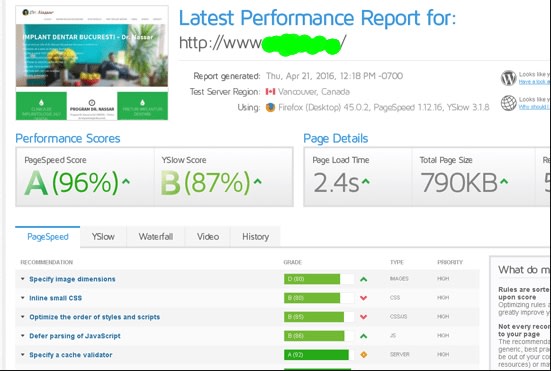The height and width of the screenshot is (371, 551).
Task: Expand Defer parsing of JavaScript recommendation
Action: pos(23,336)
